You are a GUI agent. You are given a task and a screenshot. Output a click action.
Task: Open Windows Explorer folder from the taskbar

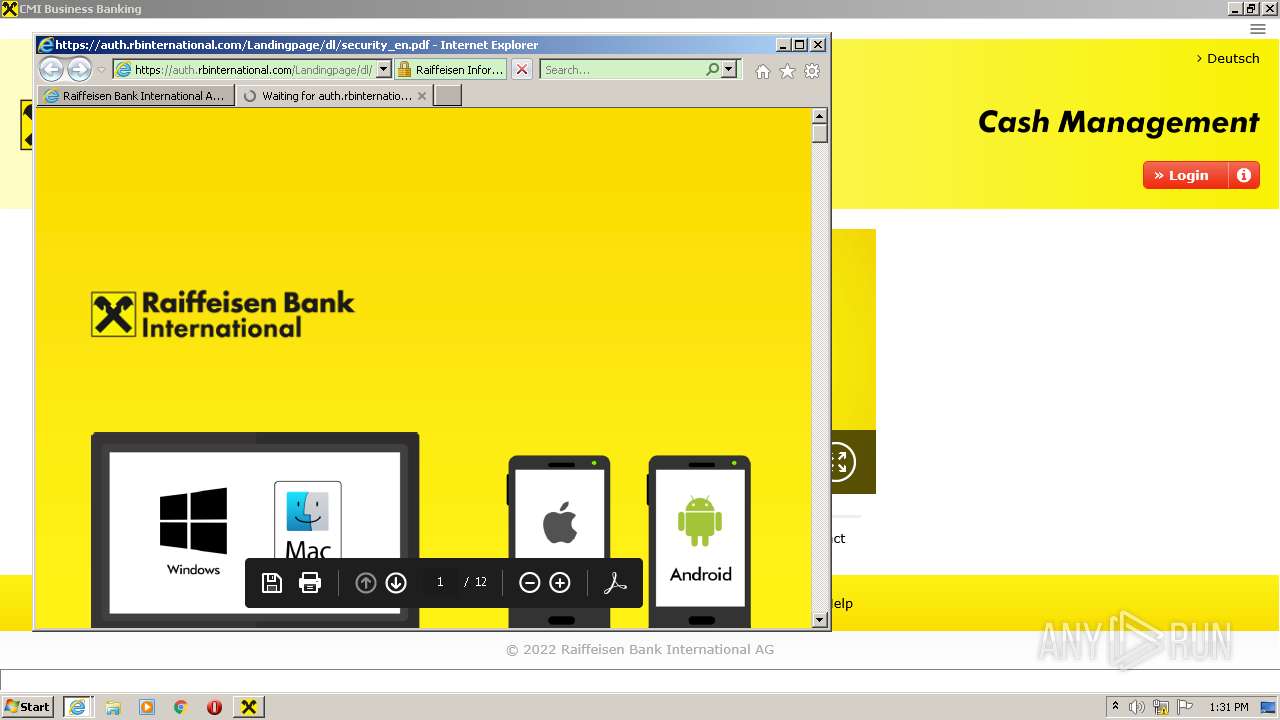(x=113, y=707)
